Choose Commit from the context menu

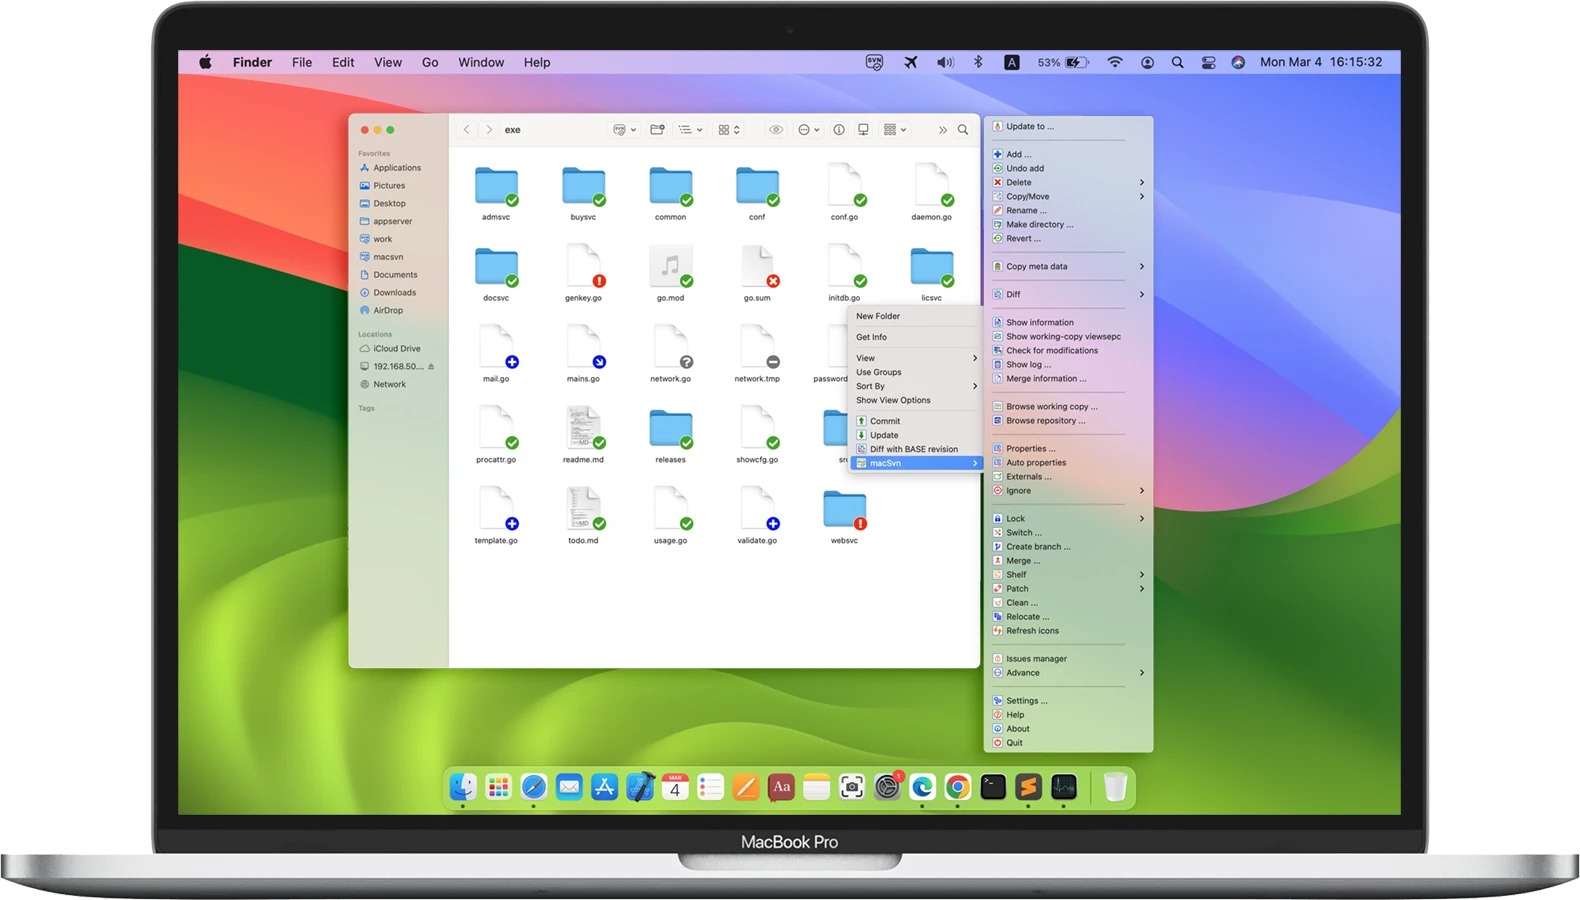click(885, 421)
